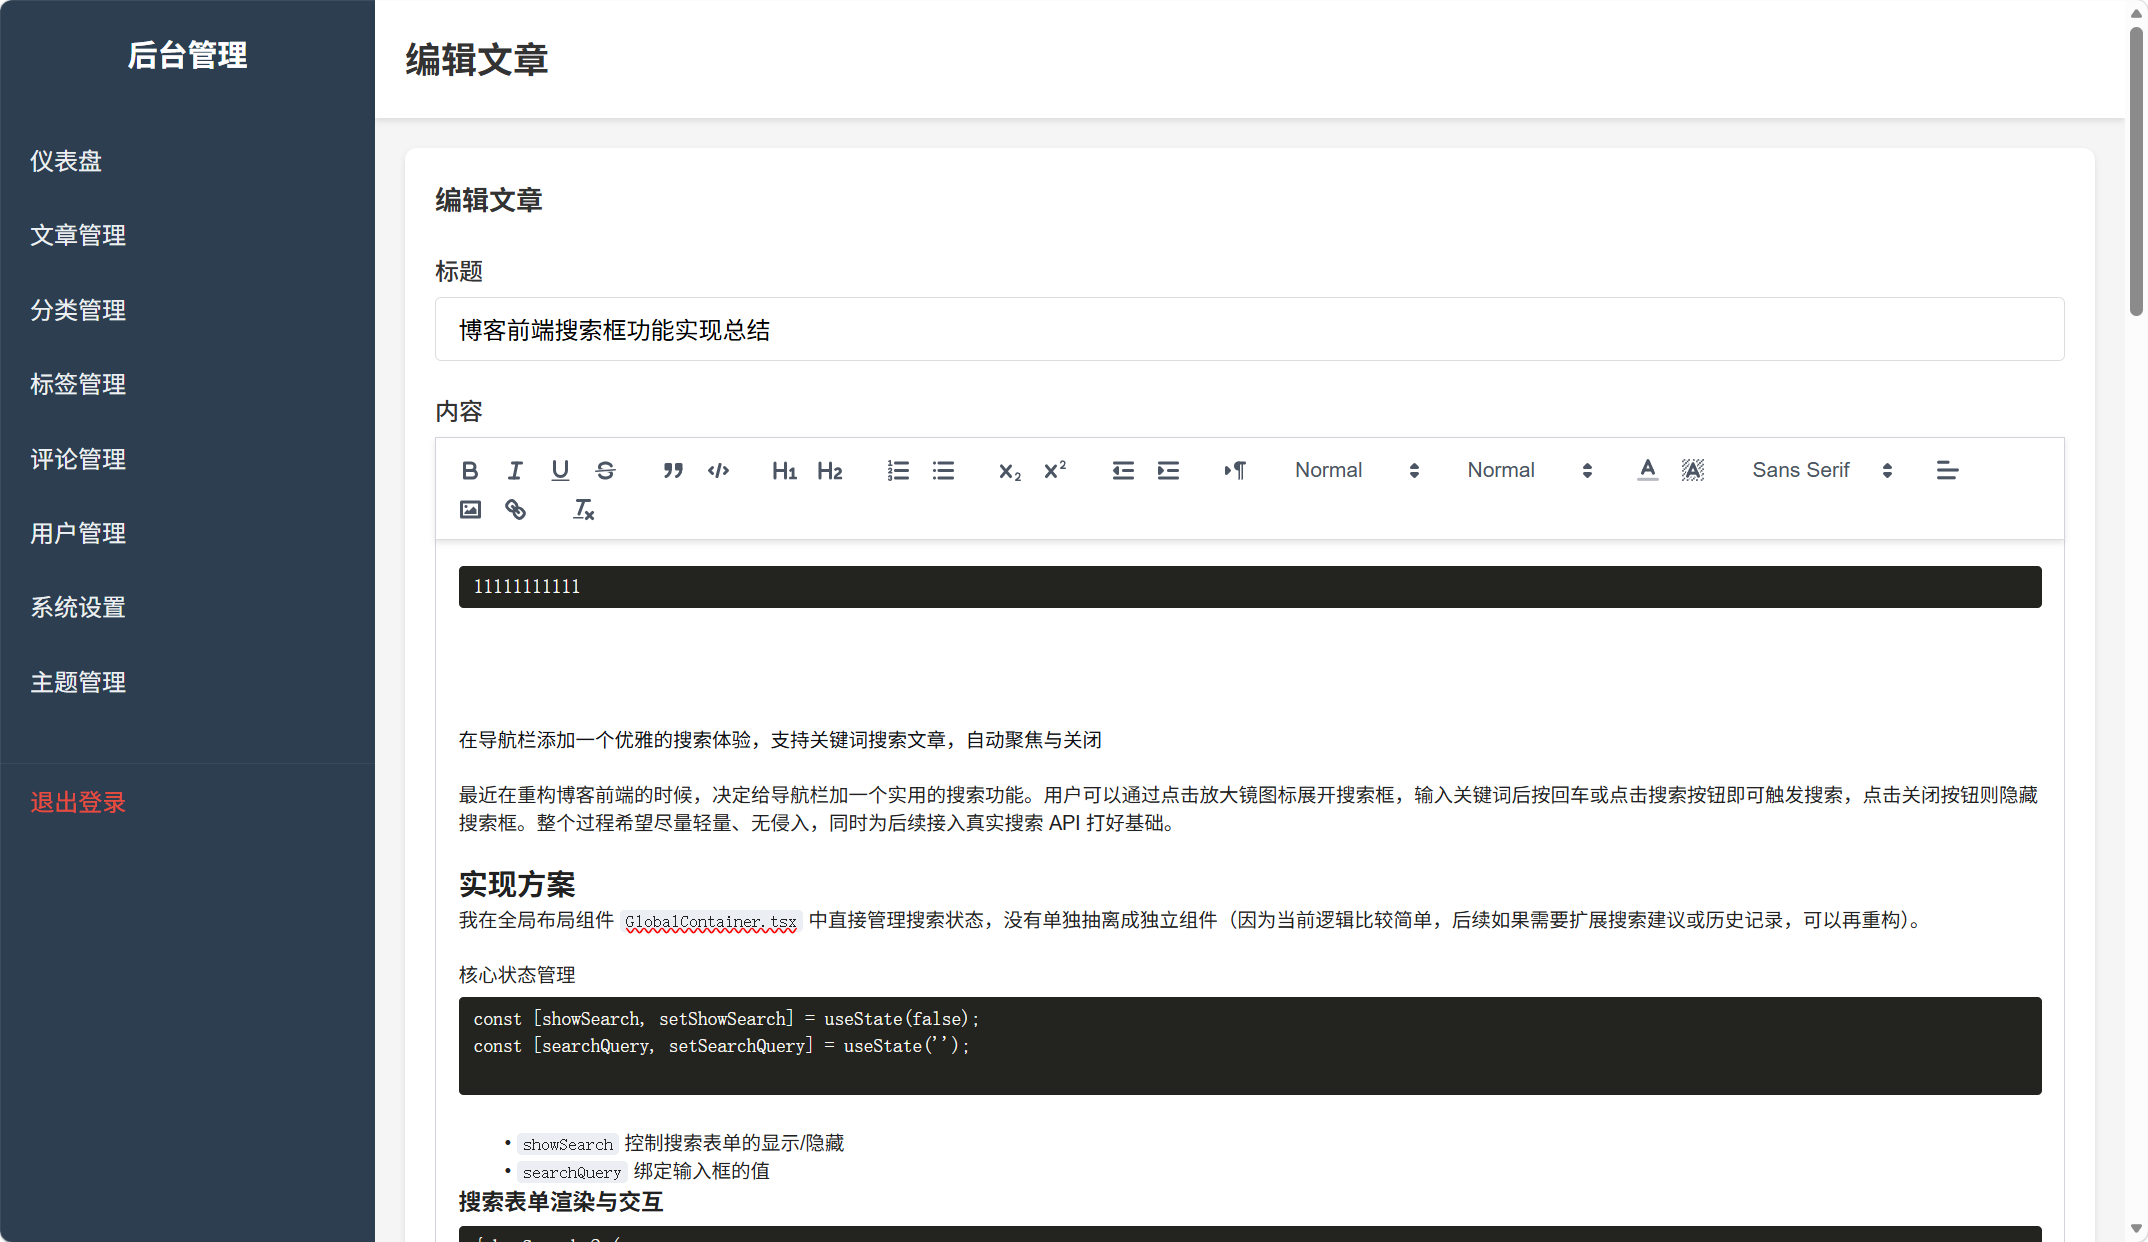Clear text formatting

point(583,510)
